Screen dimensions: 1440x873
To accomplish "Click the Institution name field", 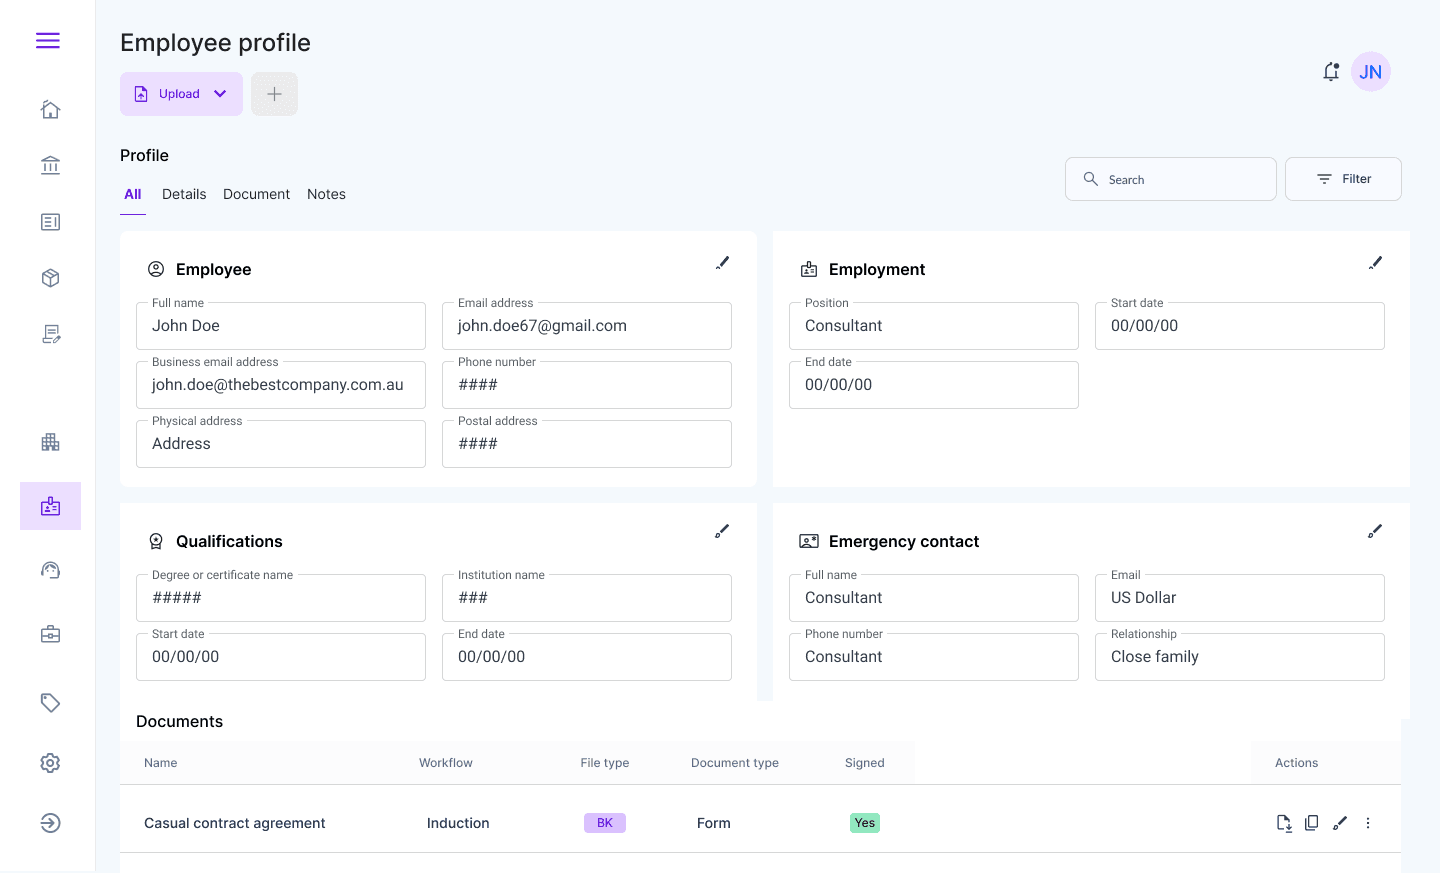I will pos(587,598).
